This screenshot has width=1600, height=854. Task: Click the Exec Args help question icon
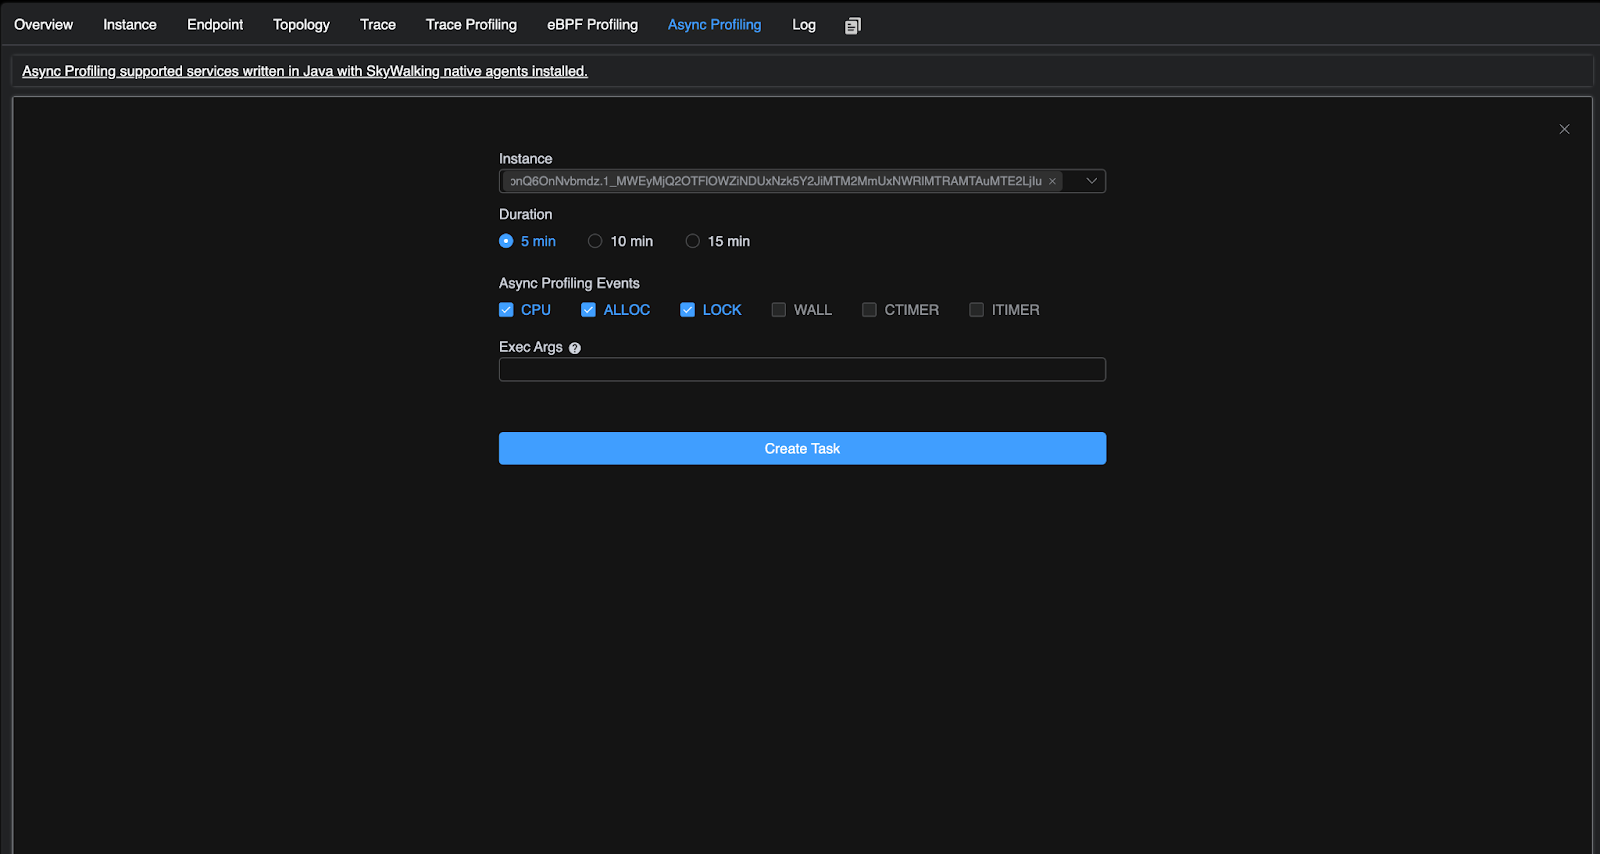(x=575, y=348)
